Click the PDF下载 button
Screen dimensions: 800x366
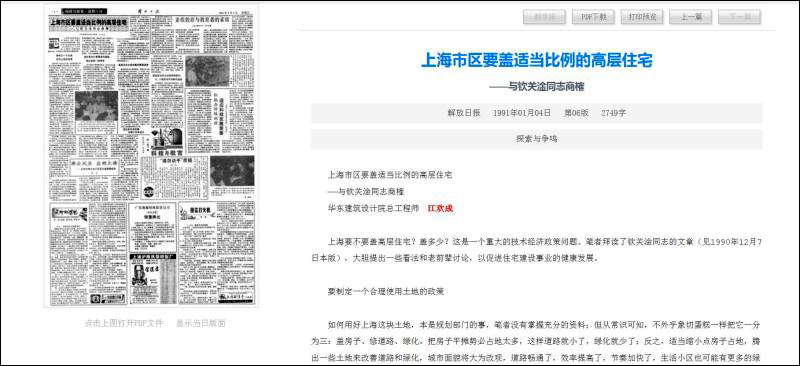pyautogui.click(x=593, y=17)
